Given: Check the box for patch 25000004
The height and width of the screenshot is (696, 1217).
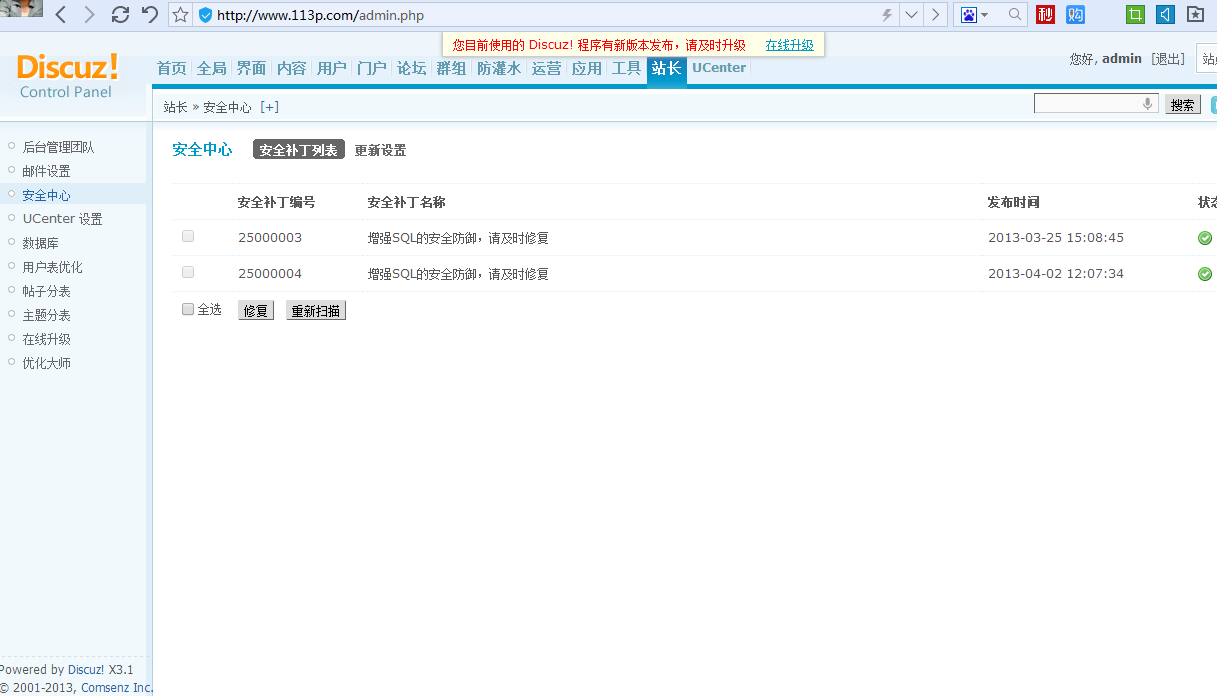Looking at the screenshot, I should [x=188, y=273].
